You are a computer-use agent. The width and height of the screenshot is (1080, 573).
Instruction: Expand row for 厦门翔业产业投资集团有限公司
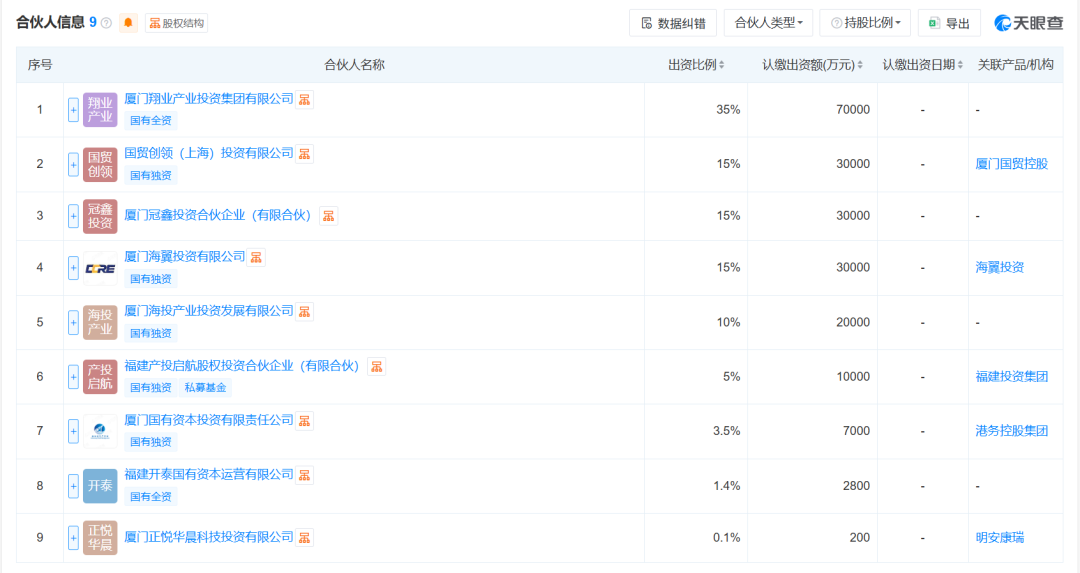click(73, 110)
